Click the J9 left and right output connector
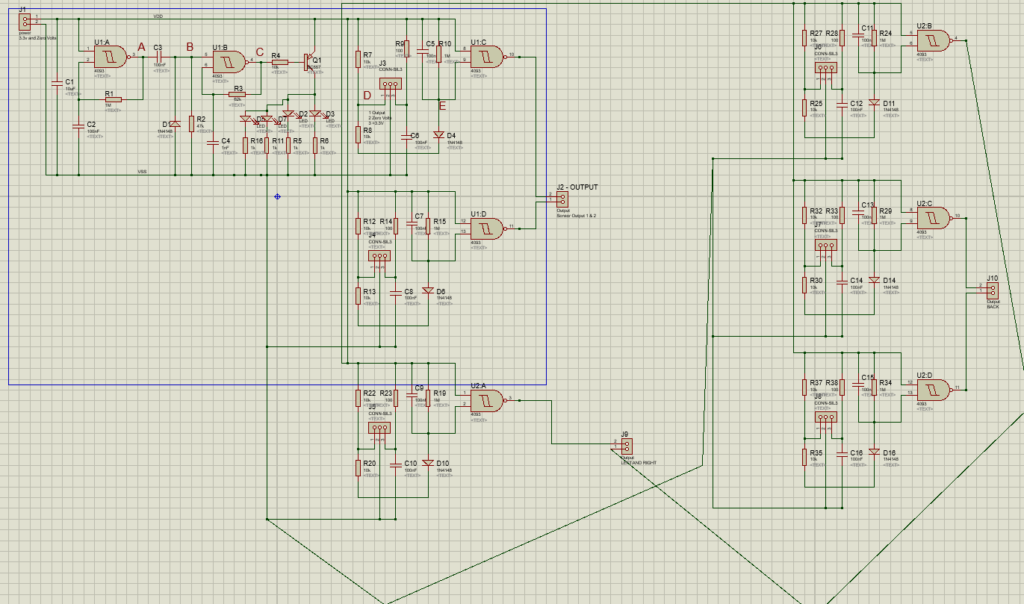The width and height of the screenshot is (1024, 604). [626, 446]
